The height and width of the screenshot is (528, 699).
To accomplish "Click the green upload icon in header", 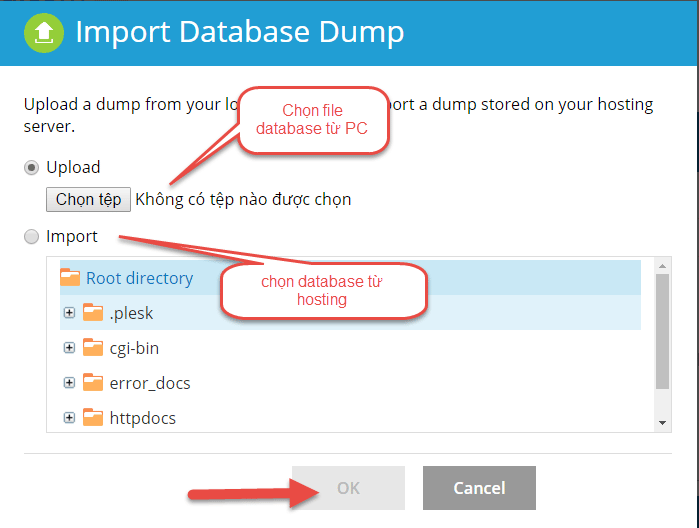I will (x=44, y=32).
